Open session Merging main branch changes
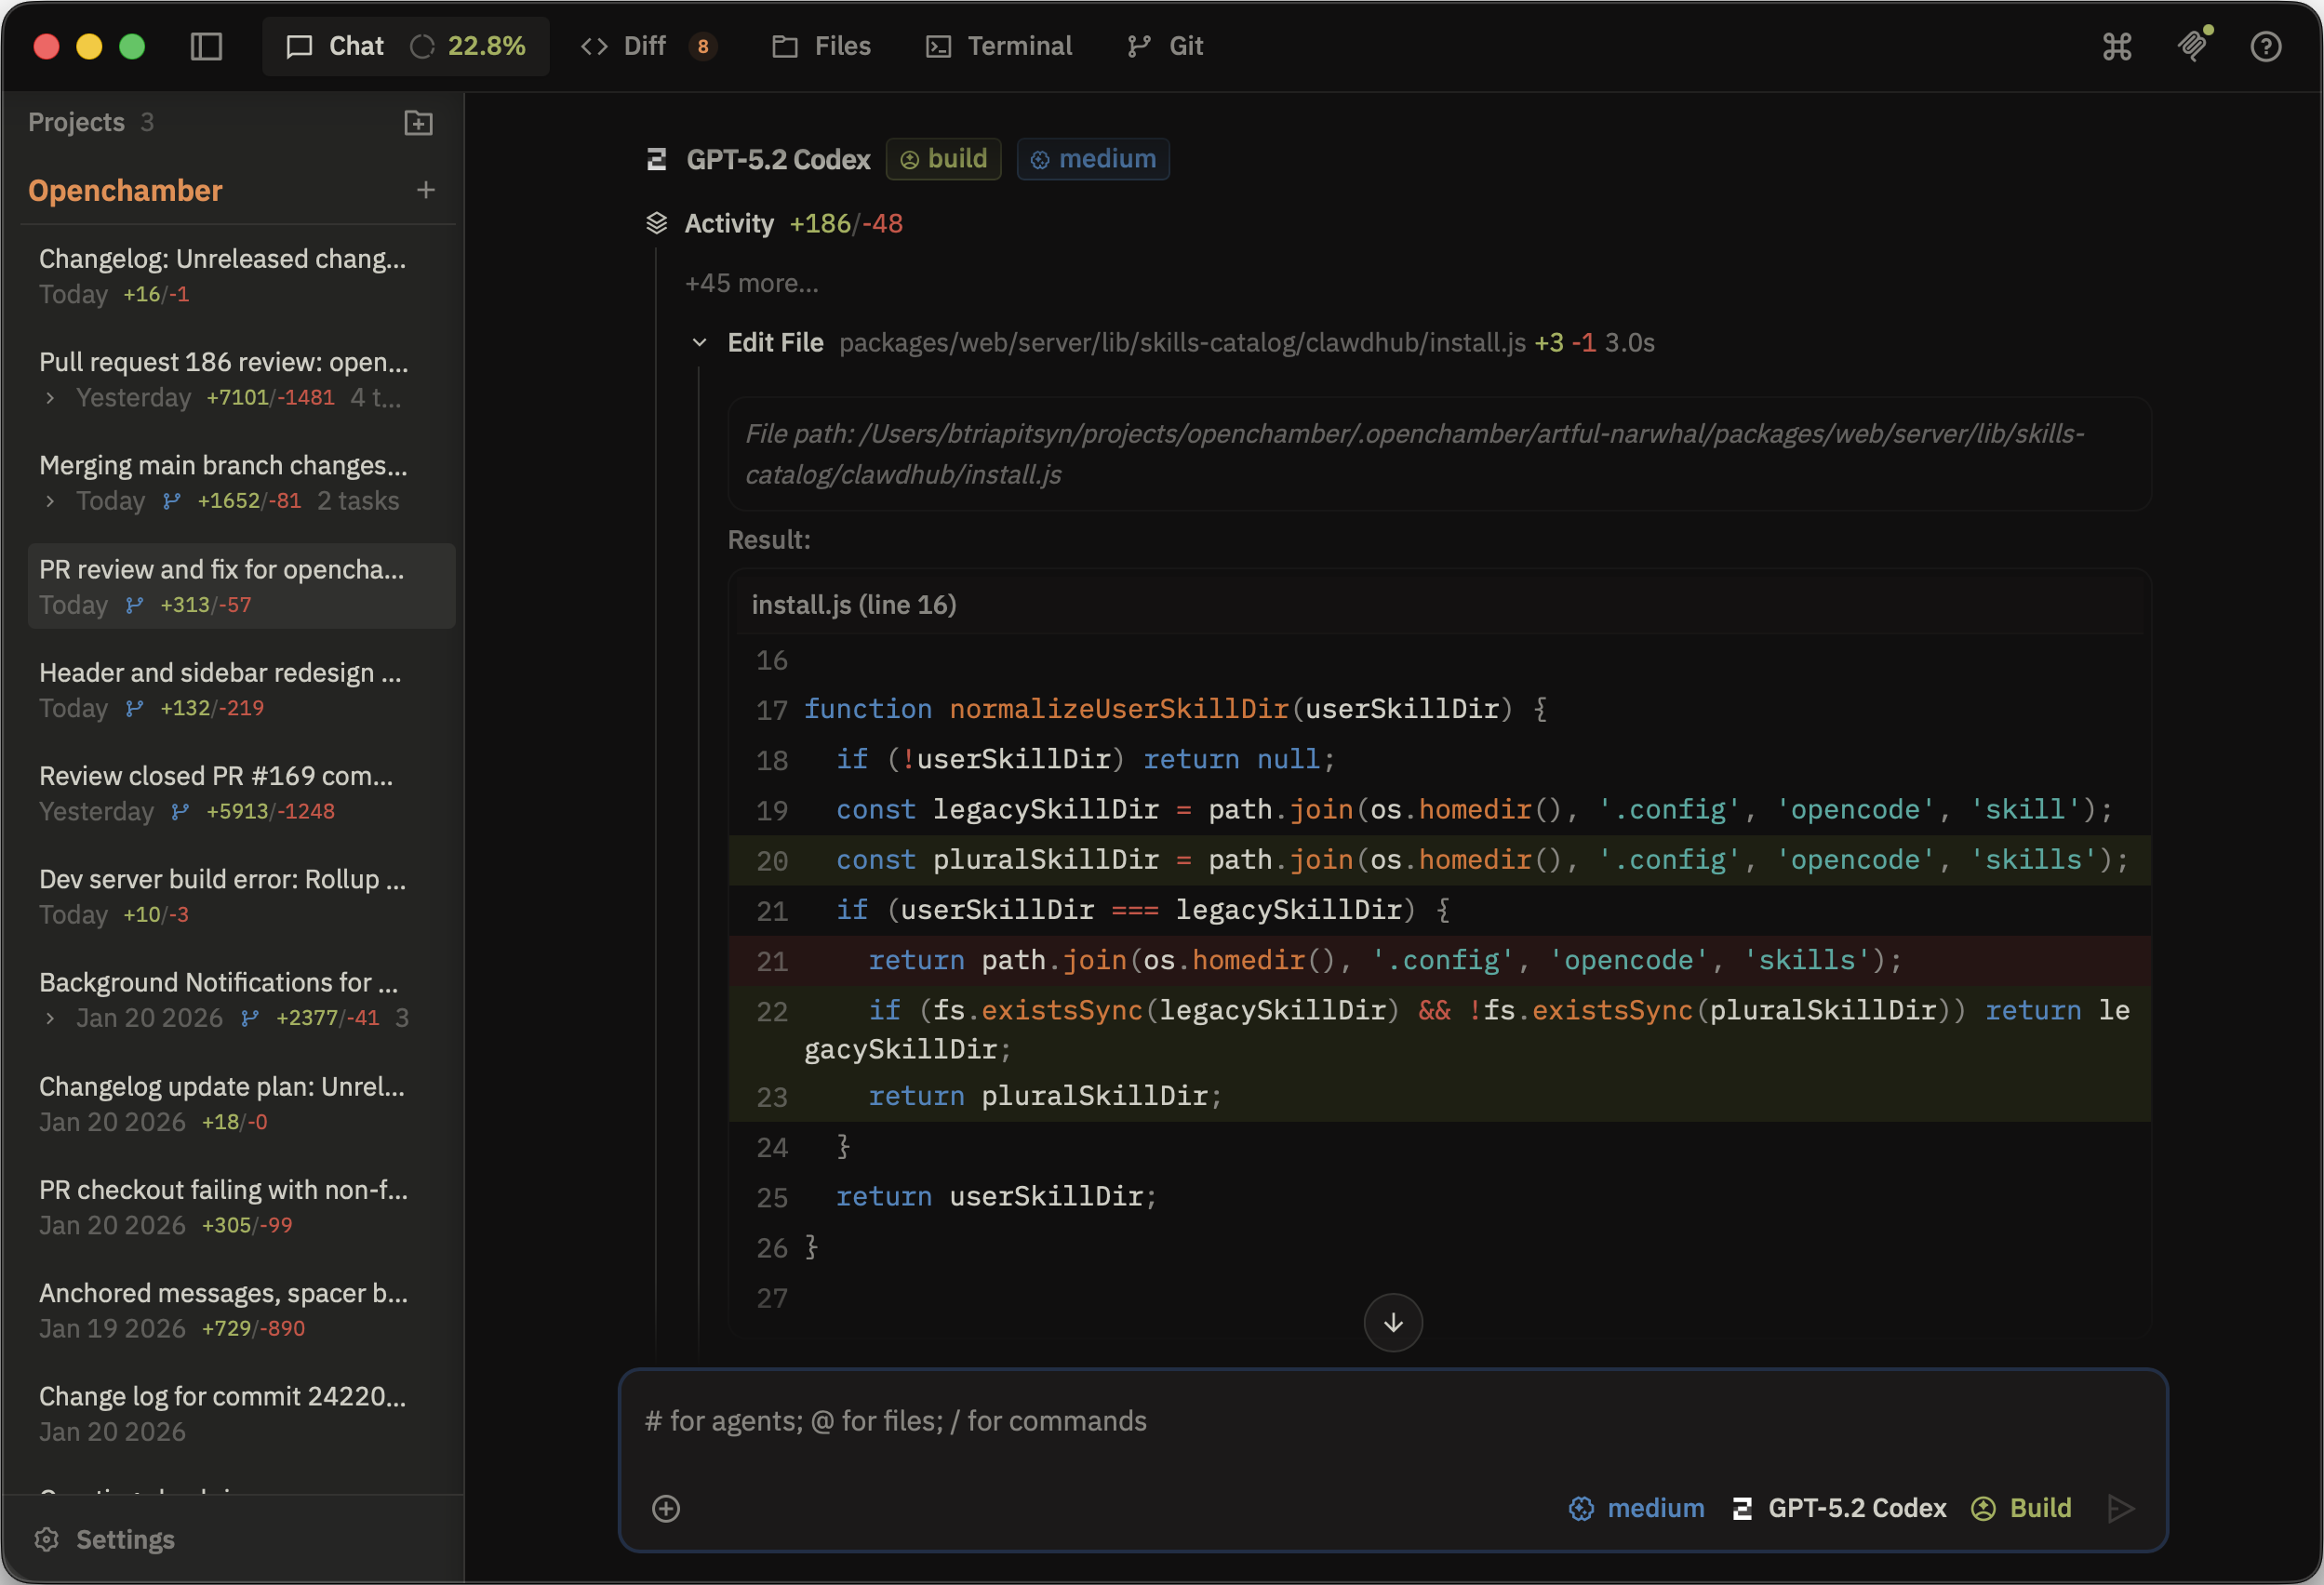 tap(241, 483)
